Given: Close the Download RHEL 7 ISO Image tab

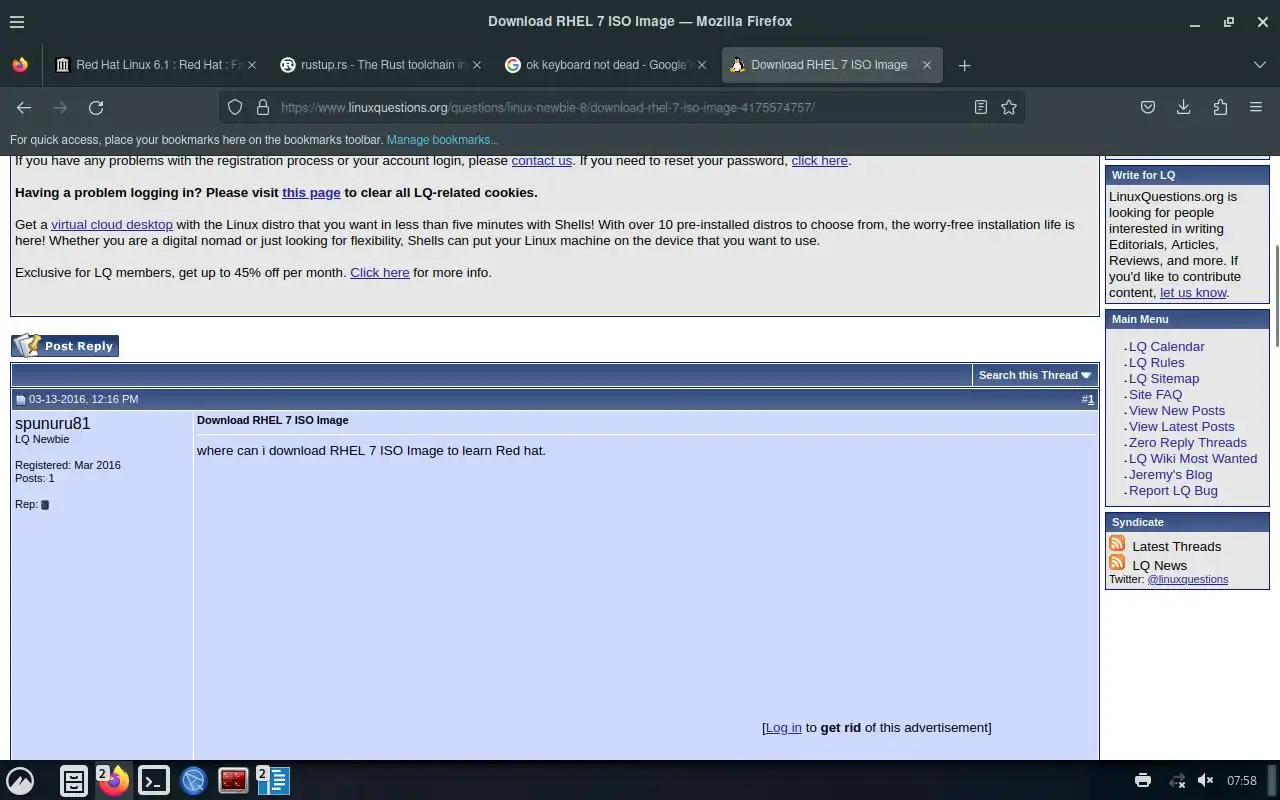Looking at the screenshot, I should click(927, 65).
